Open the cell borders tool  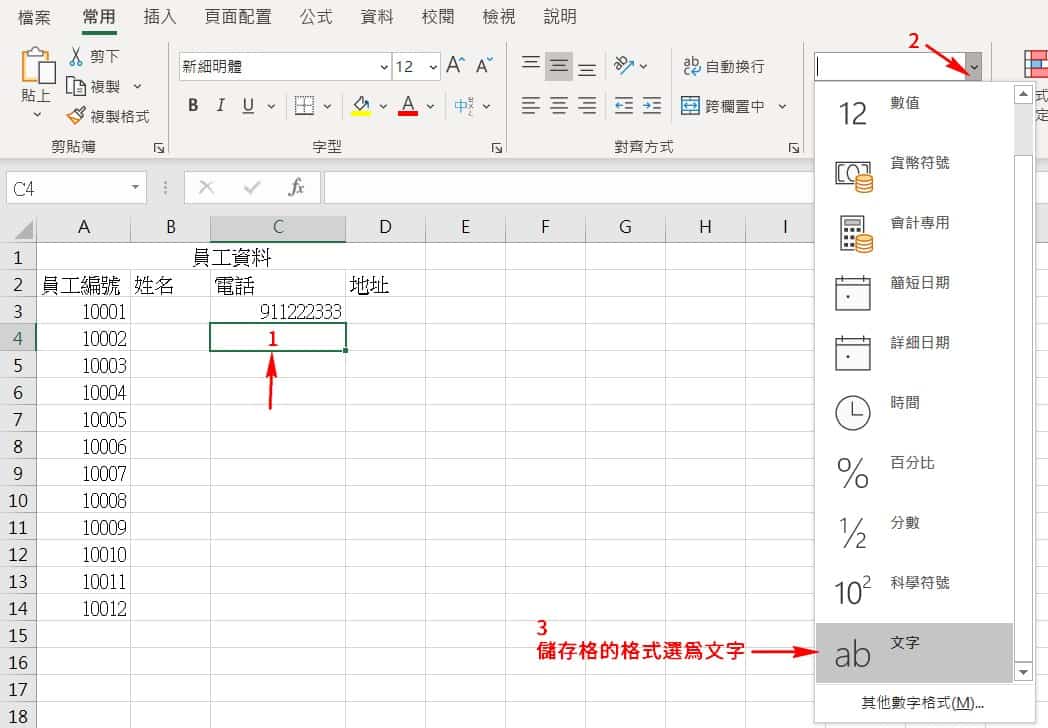click(304, 106)
